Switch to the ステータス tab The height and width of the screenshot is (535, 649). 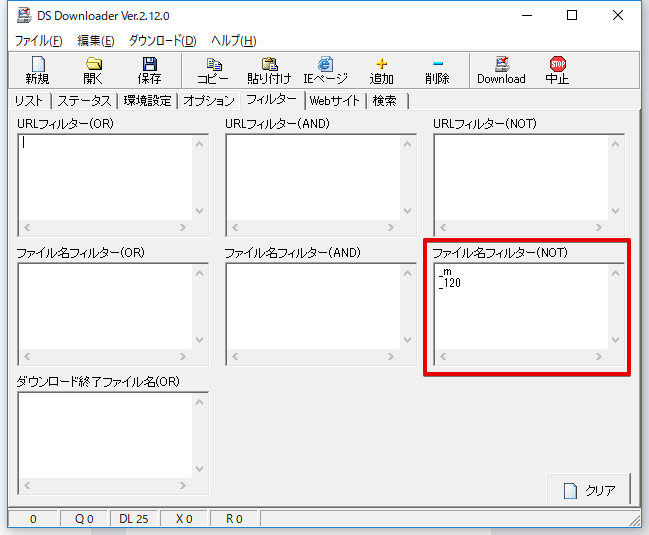click(x=84, y=101)
